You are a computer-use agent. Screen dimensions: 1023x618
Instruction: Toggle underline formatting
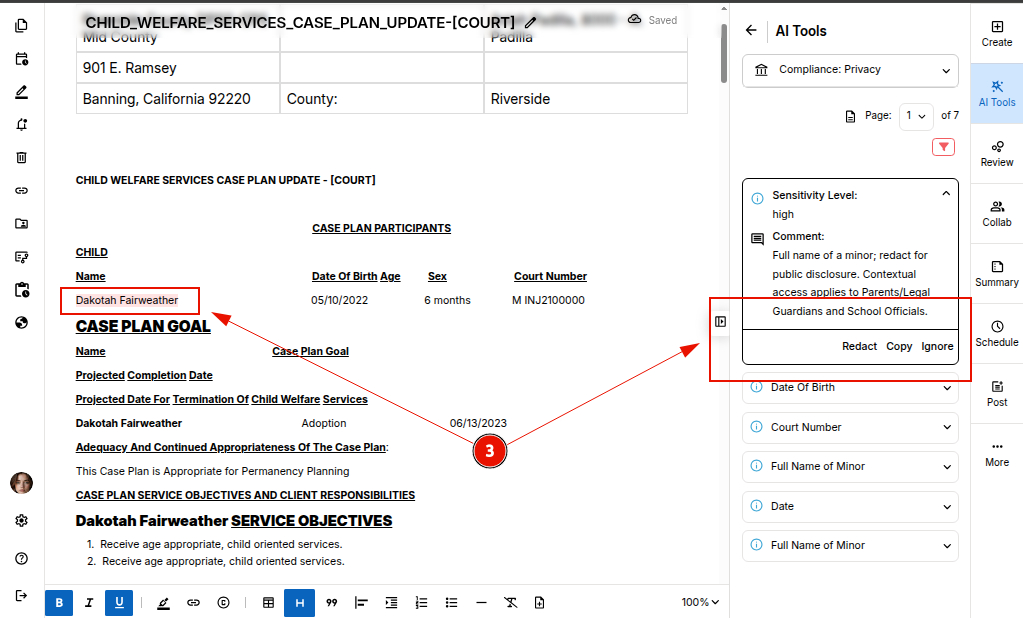[x=119, y=603]
